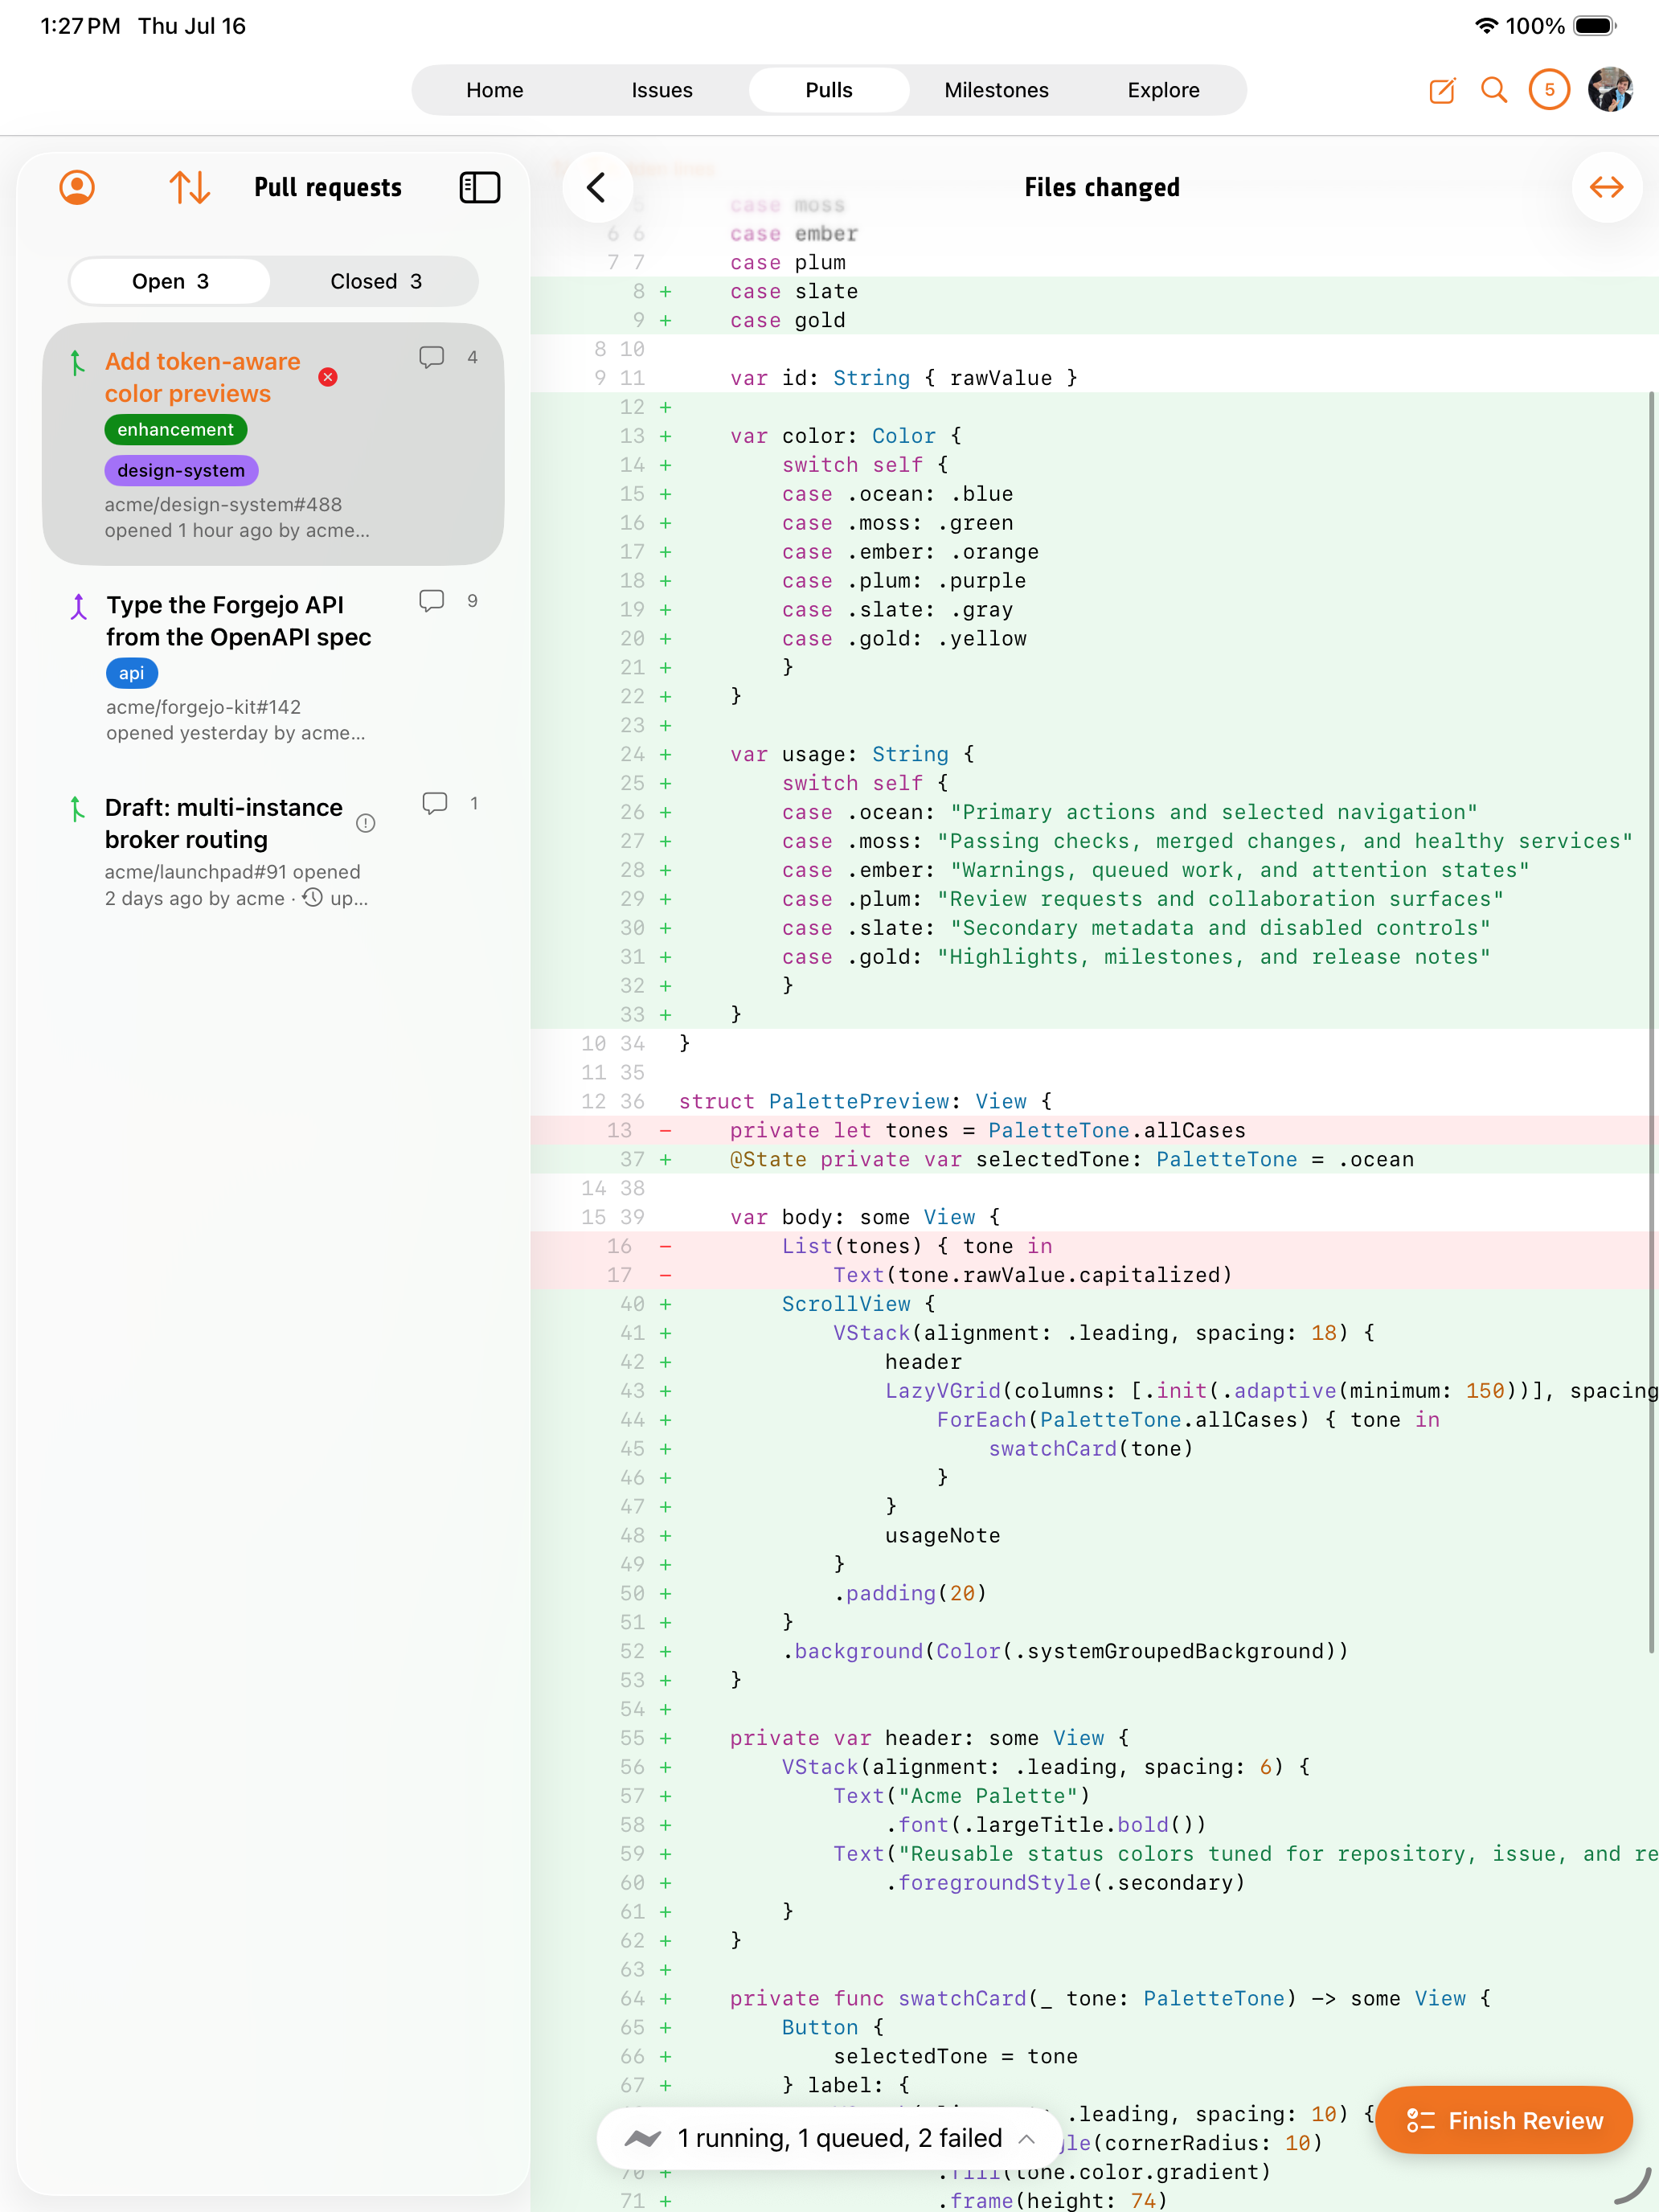Screen dimensions: 1659x2212
Task: Toggle full-width diff with the horizontal arrows icon
Action: click(x=1606, y=187)
